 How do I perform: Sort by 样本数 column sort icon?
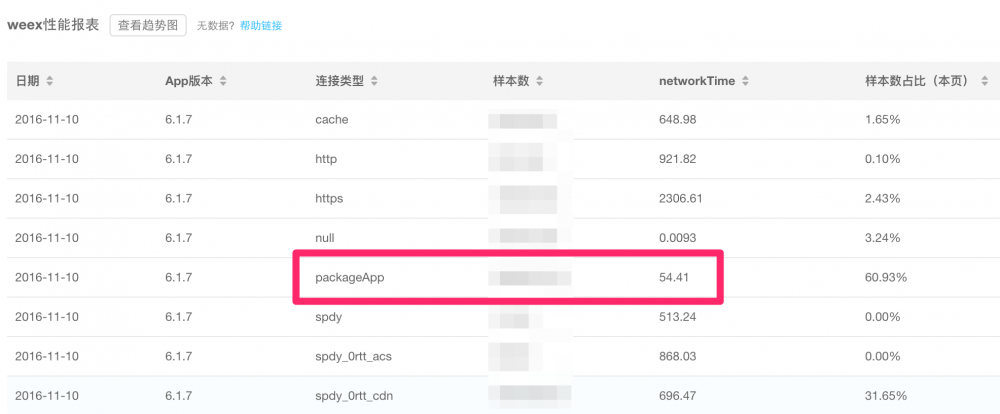pos(540,81)
